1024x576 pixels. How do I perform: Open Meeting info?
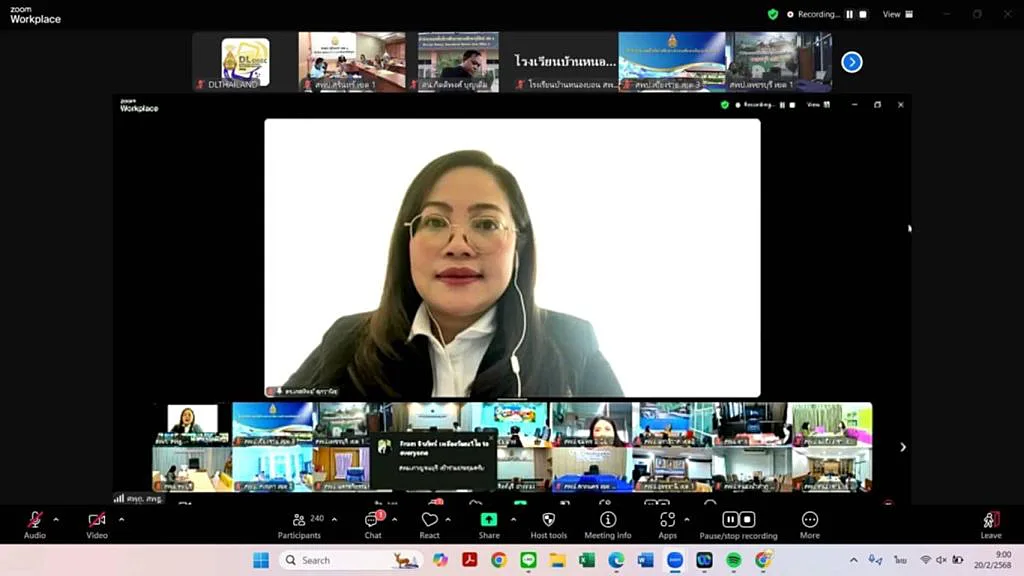click(x=608, y=525)
